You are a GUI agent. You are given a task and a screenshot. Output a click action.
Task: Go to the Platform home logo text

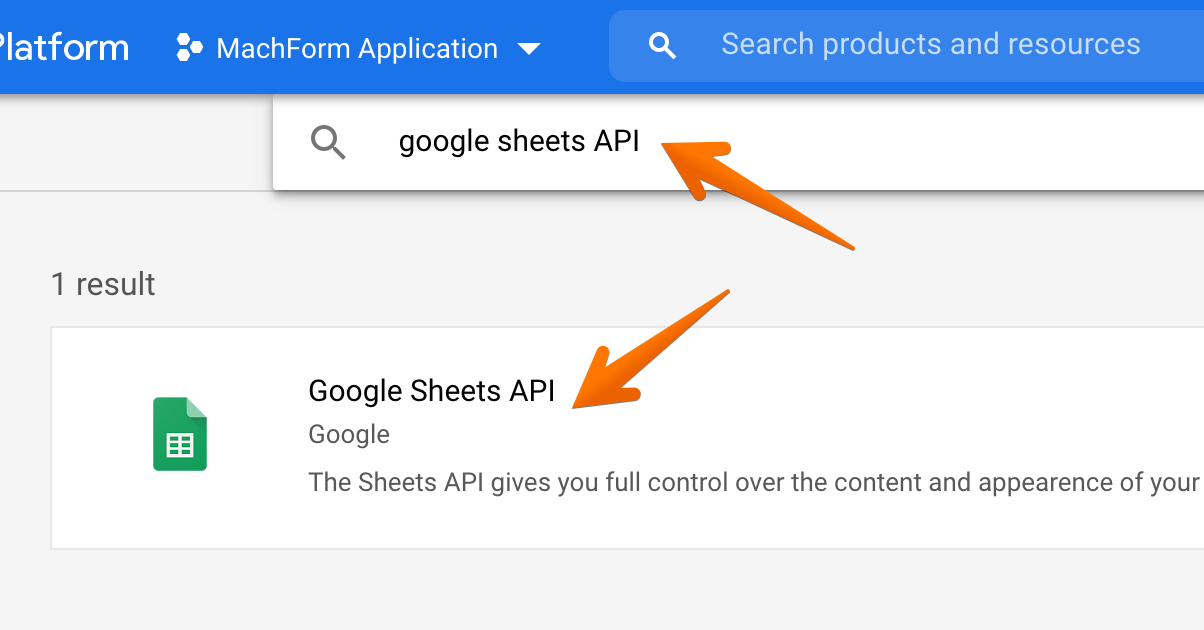click(64, 48)
